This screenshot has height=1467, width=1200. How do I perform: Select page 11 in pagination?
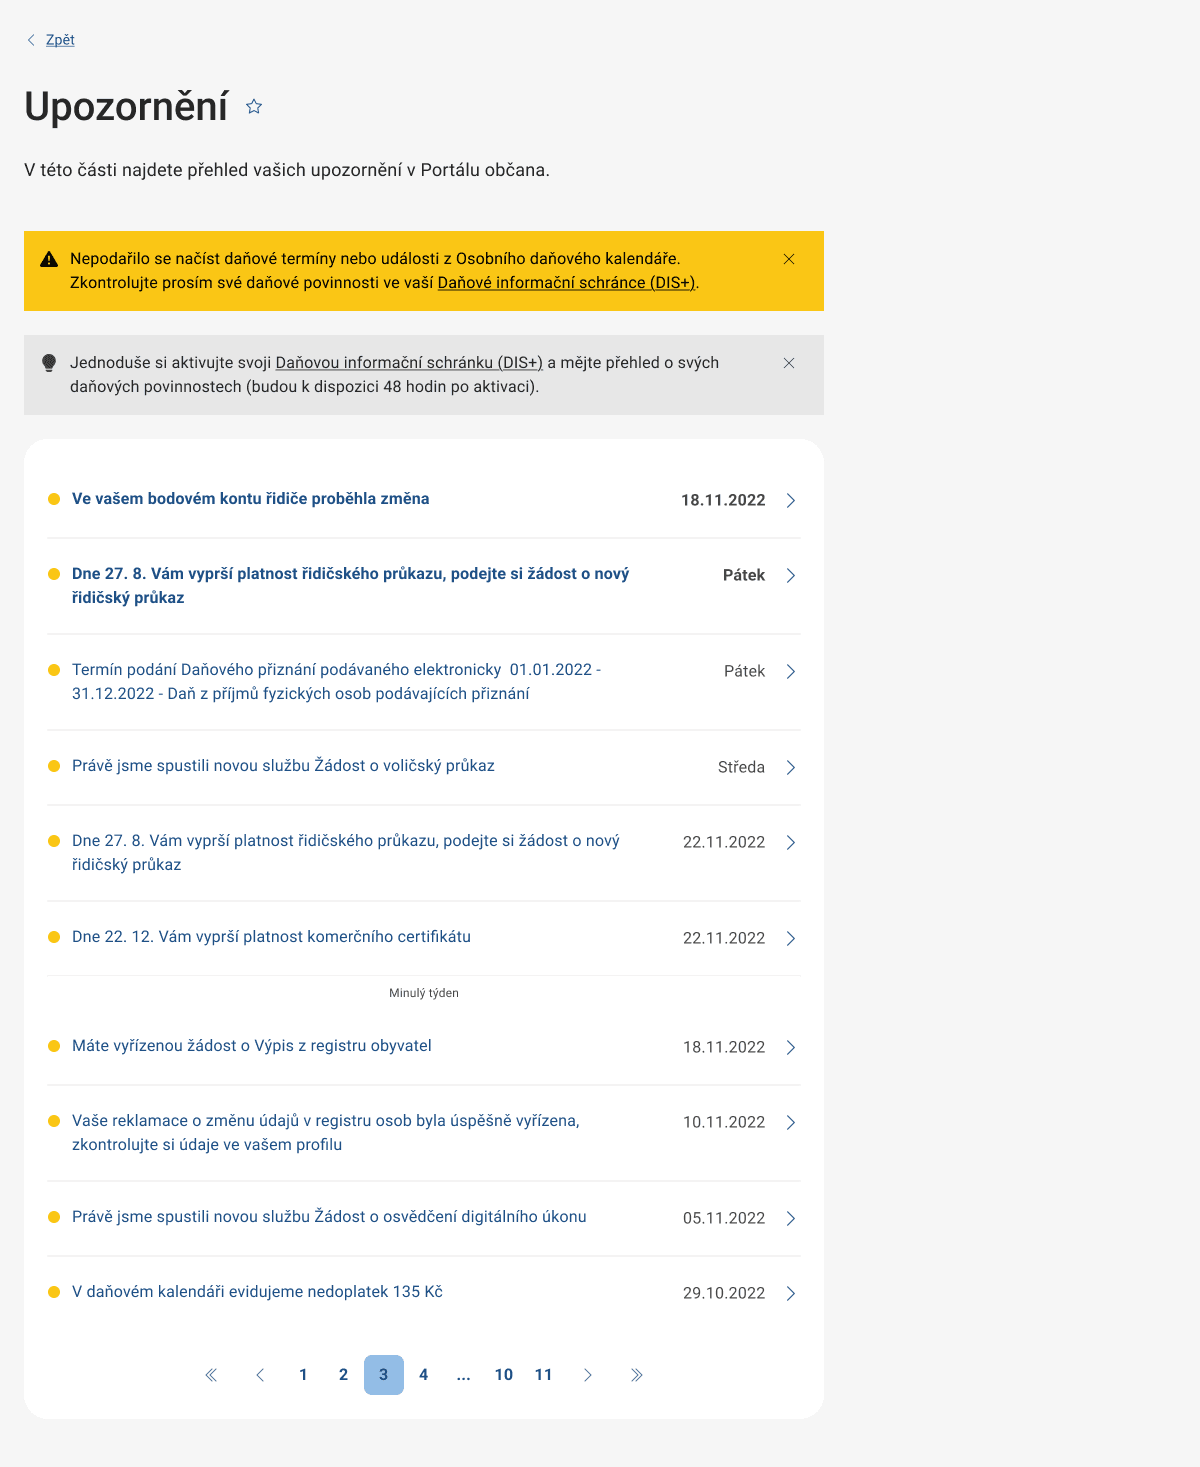(x=543, y=1375)
